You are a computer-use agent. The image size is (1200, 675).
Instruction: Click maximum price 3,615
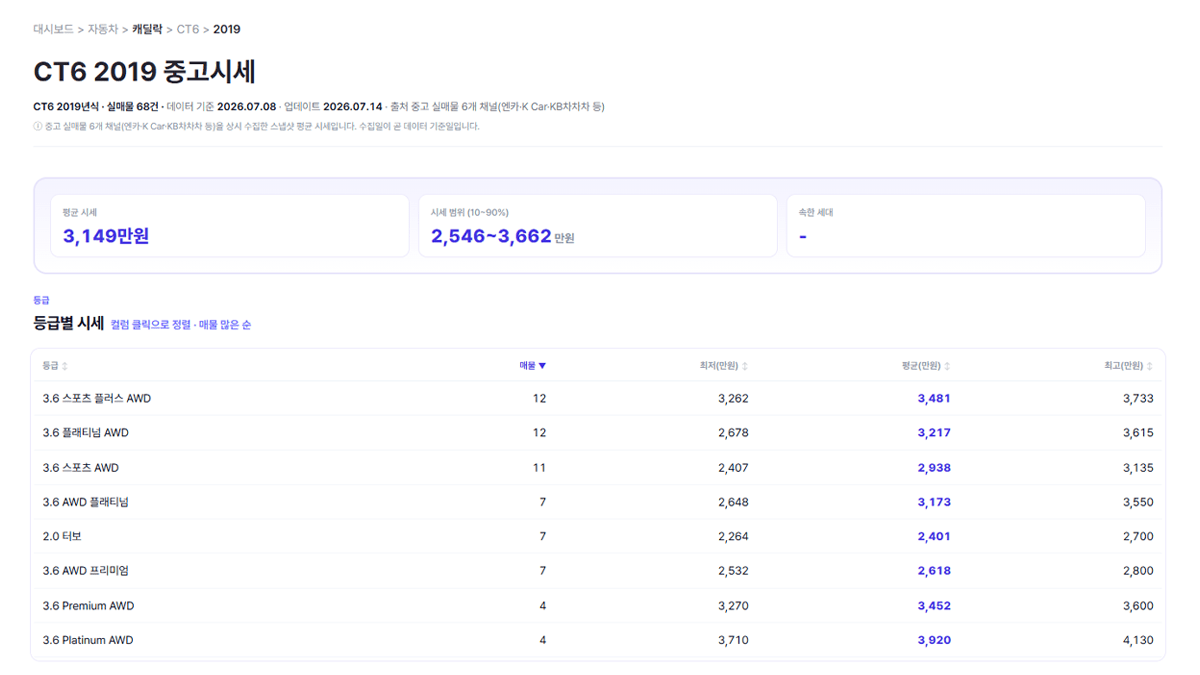click(1138, 433)
